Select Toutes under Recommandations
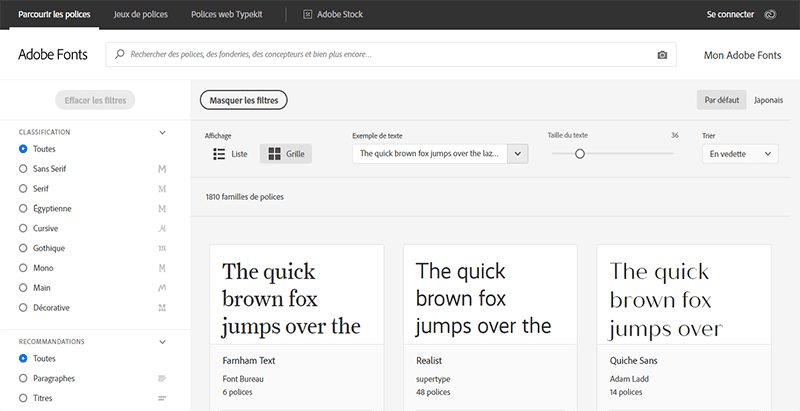This screenshot has height=411, width=800. (22, 358)
